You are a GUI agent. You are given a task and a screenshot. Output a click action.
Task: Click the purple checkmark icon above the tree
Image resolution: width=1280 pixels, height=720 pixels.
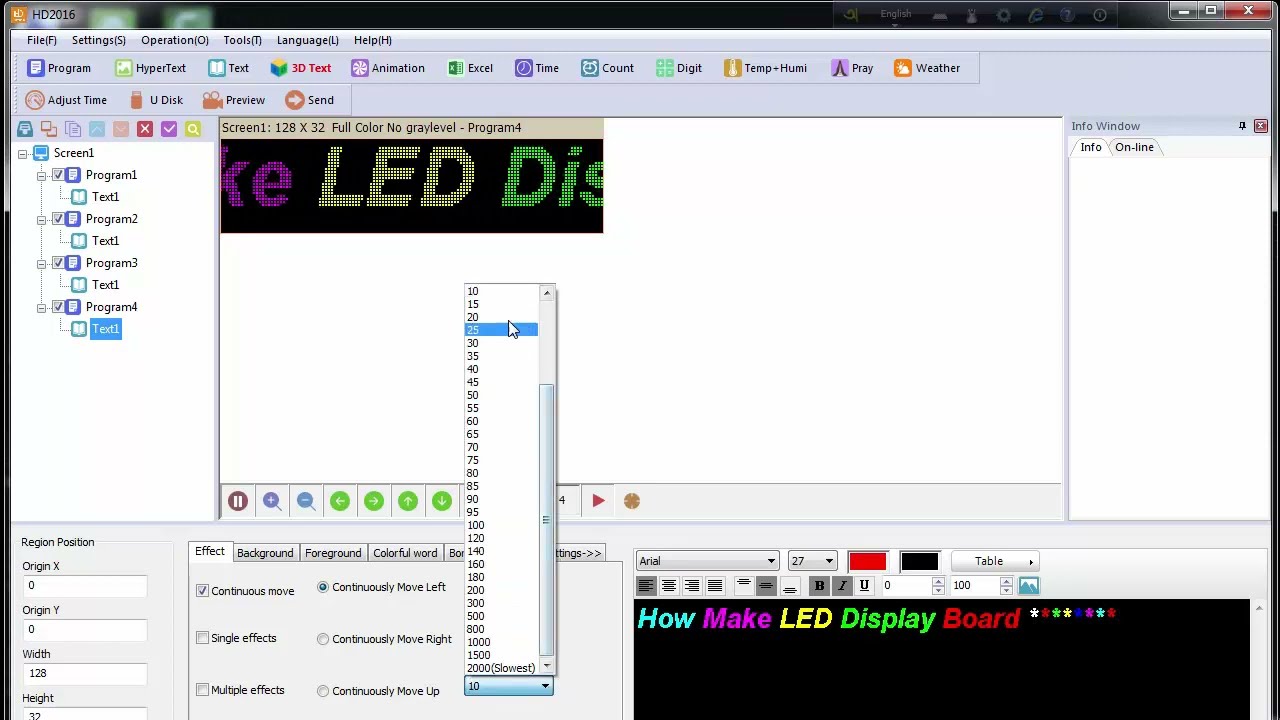tap(169, 129)
